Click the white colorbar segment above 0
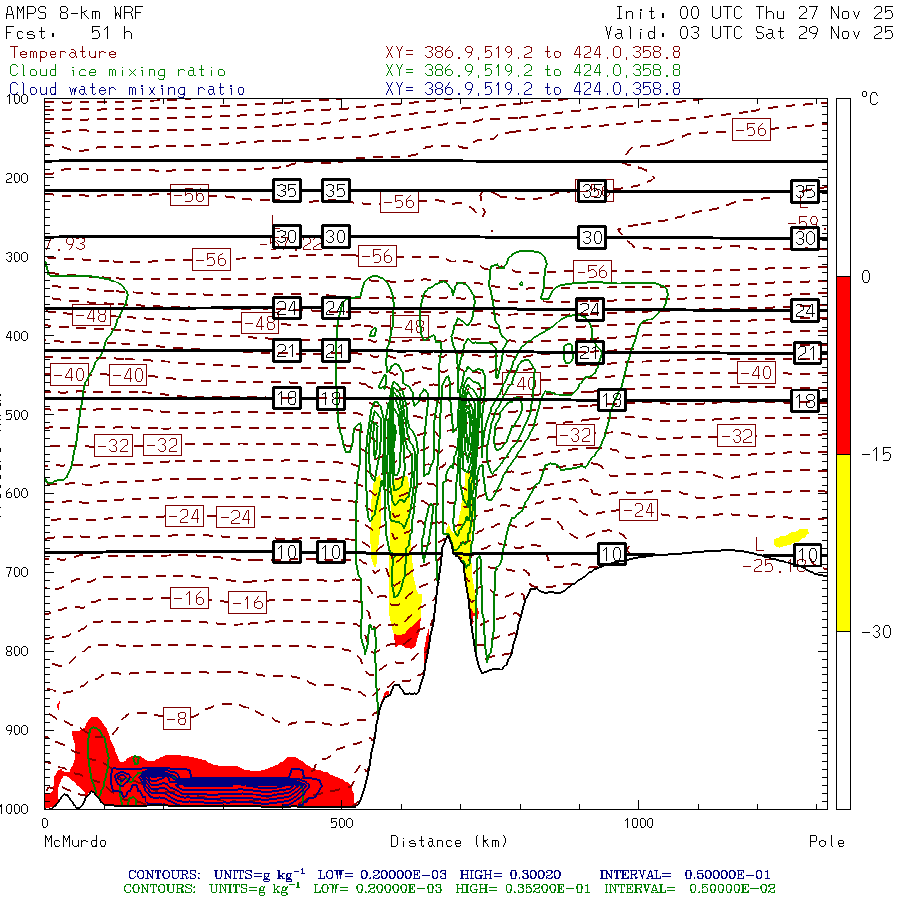The width and height of the screenshot is (900, 900). point(843,188)
